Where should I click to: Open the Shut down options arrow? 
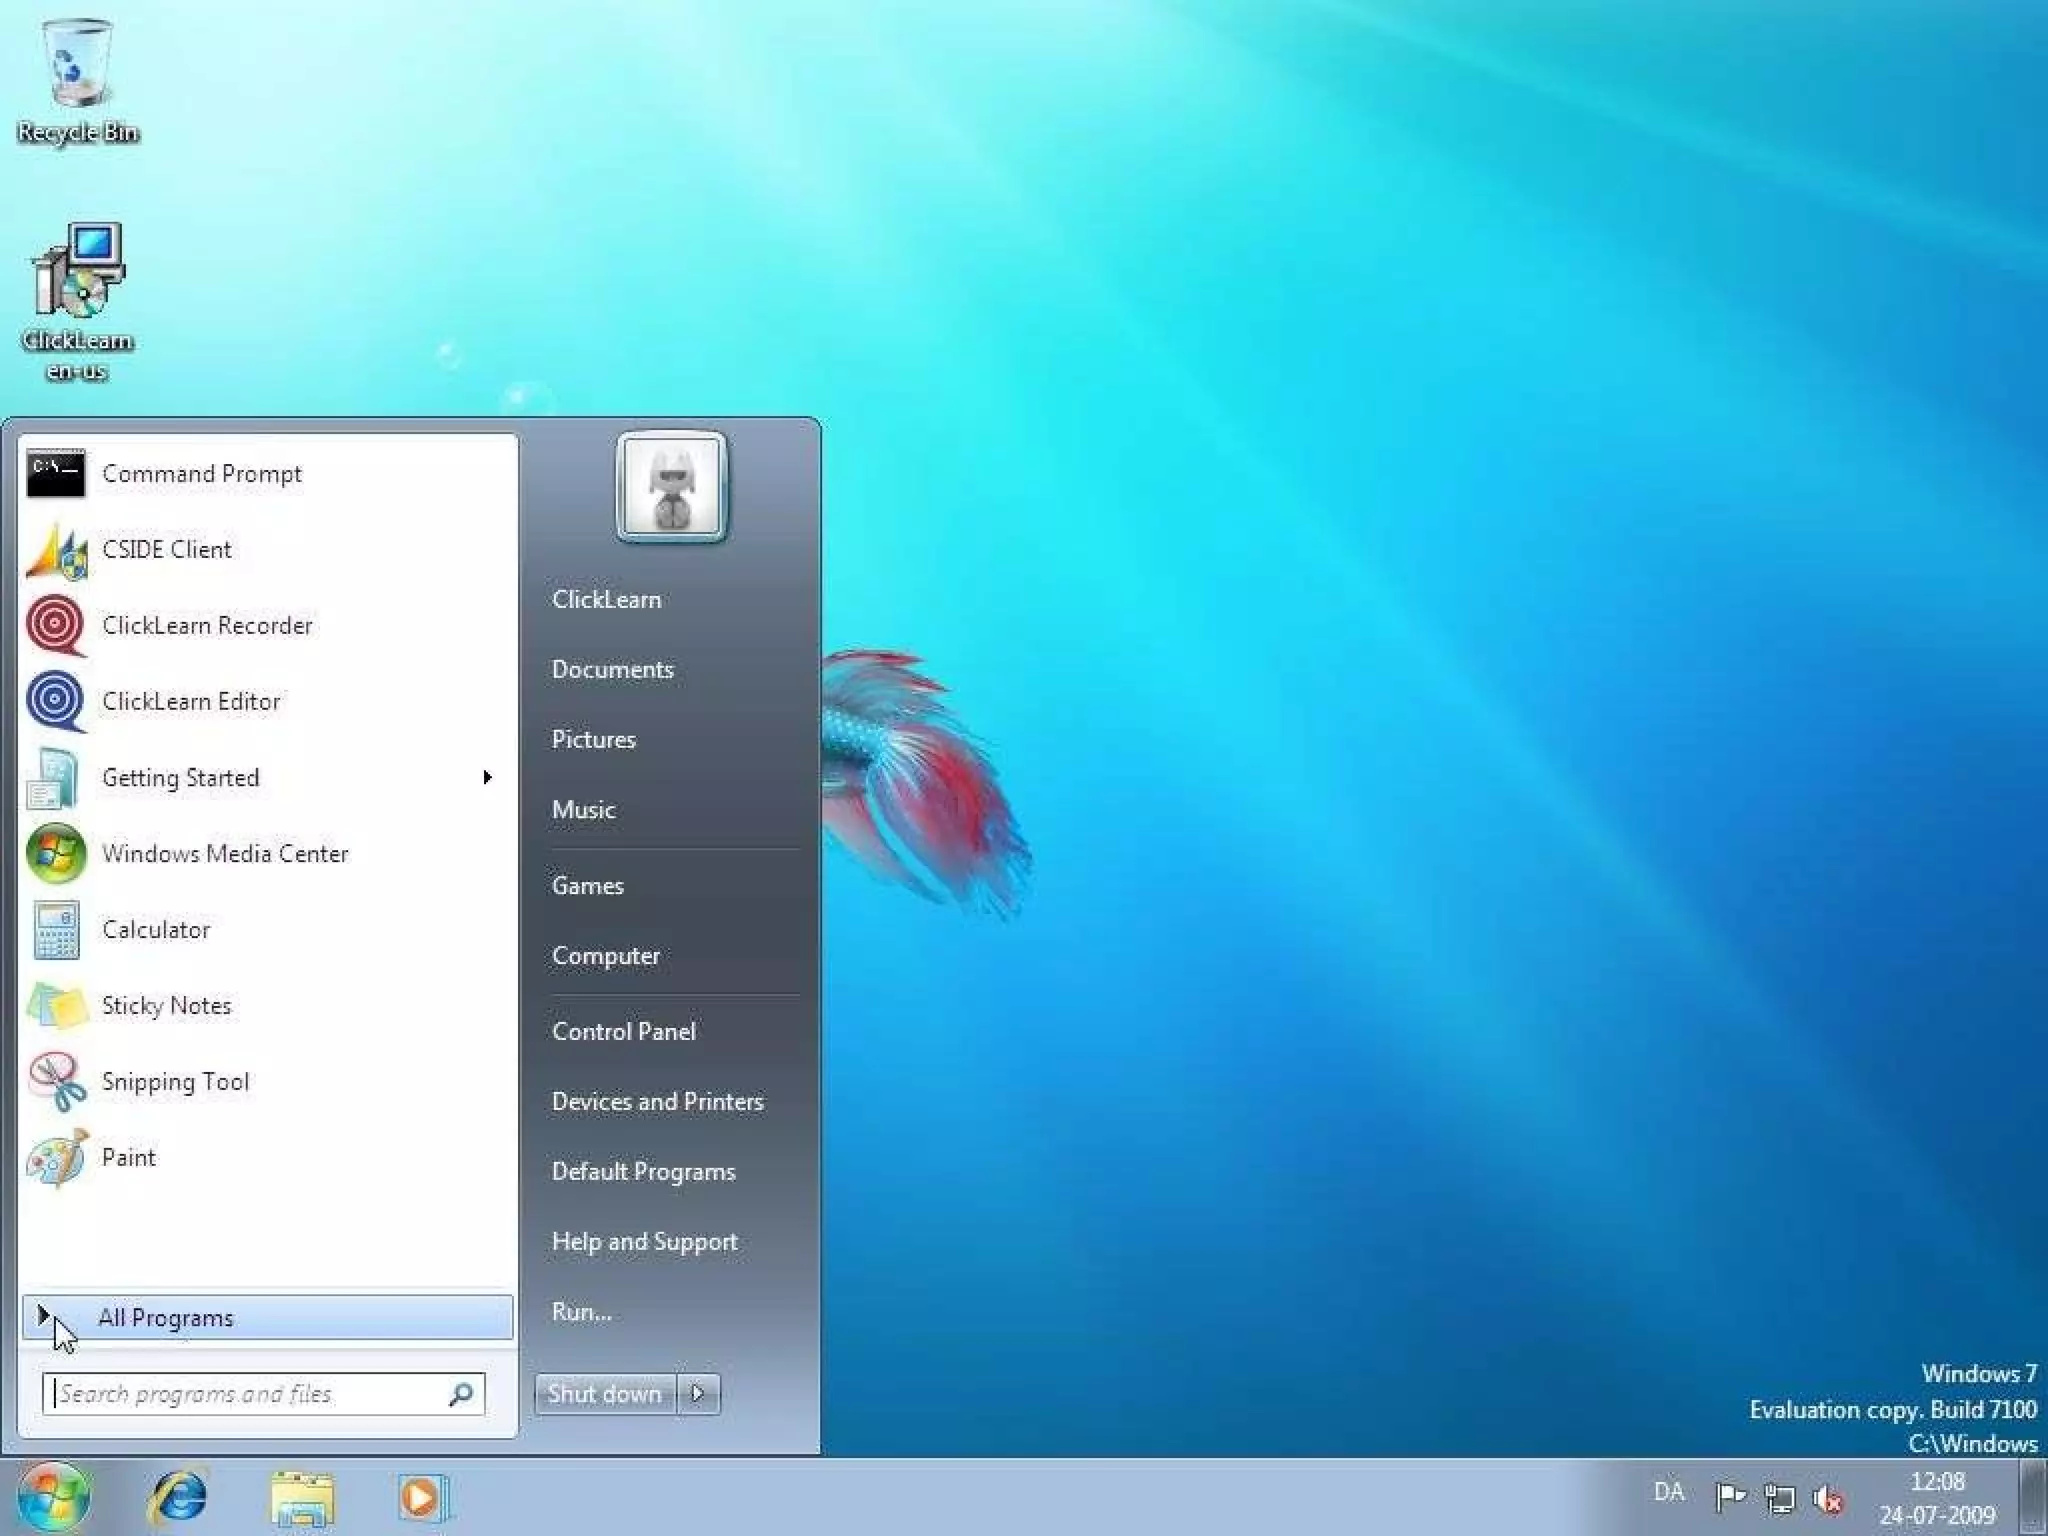coord(699,1393)
